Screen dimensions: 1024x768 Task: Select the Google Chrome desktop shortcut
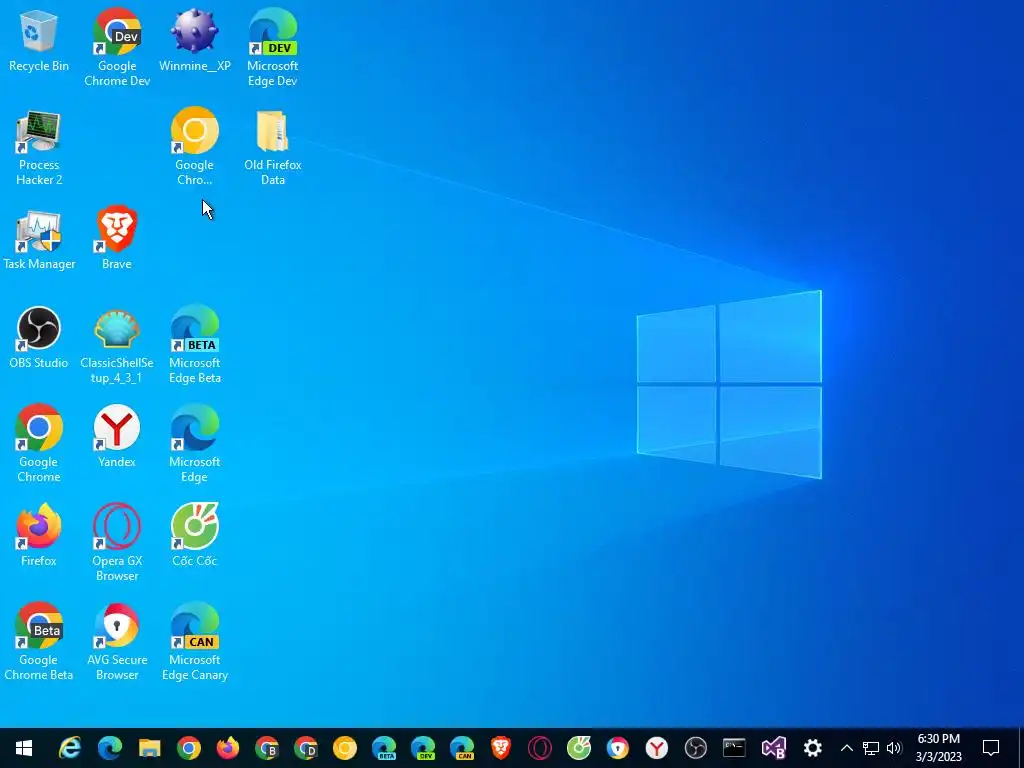click(39, 444)
